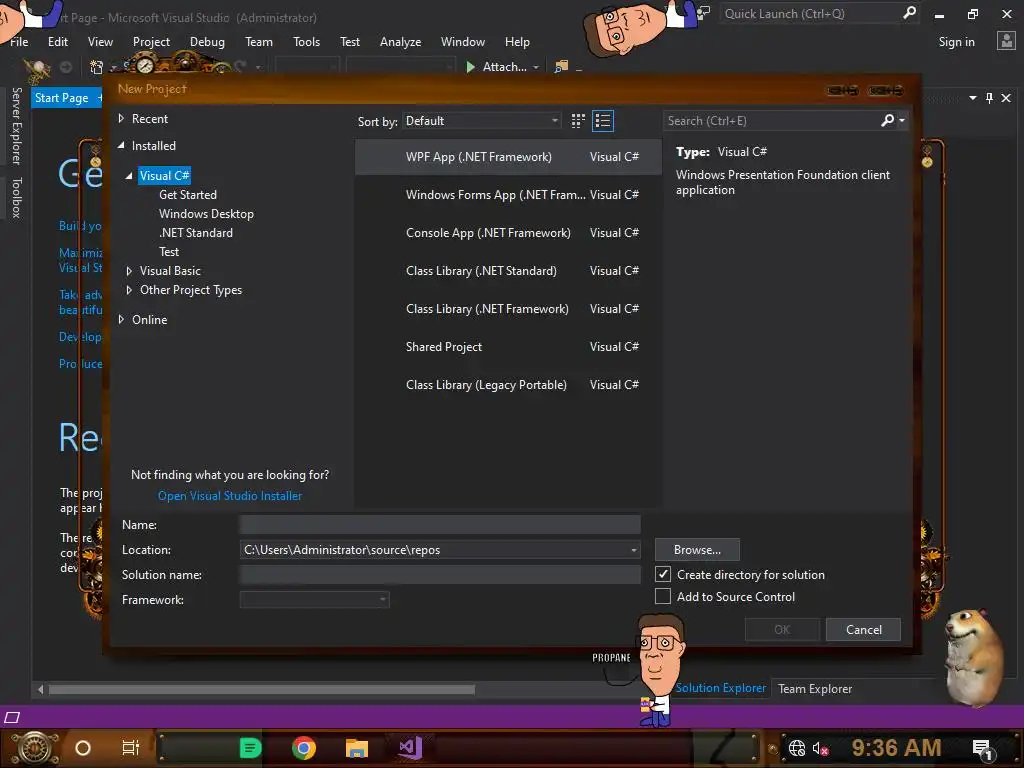Focus the Solution name field

pyautogui.click(x=440, y=575)
